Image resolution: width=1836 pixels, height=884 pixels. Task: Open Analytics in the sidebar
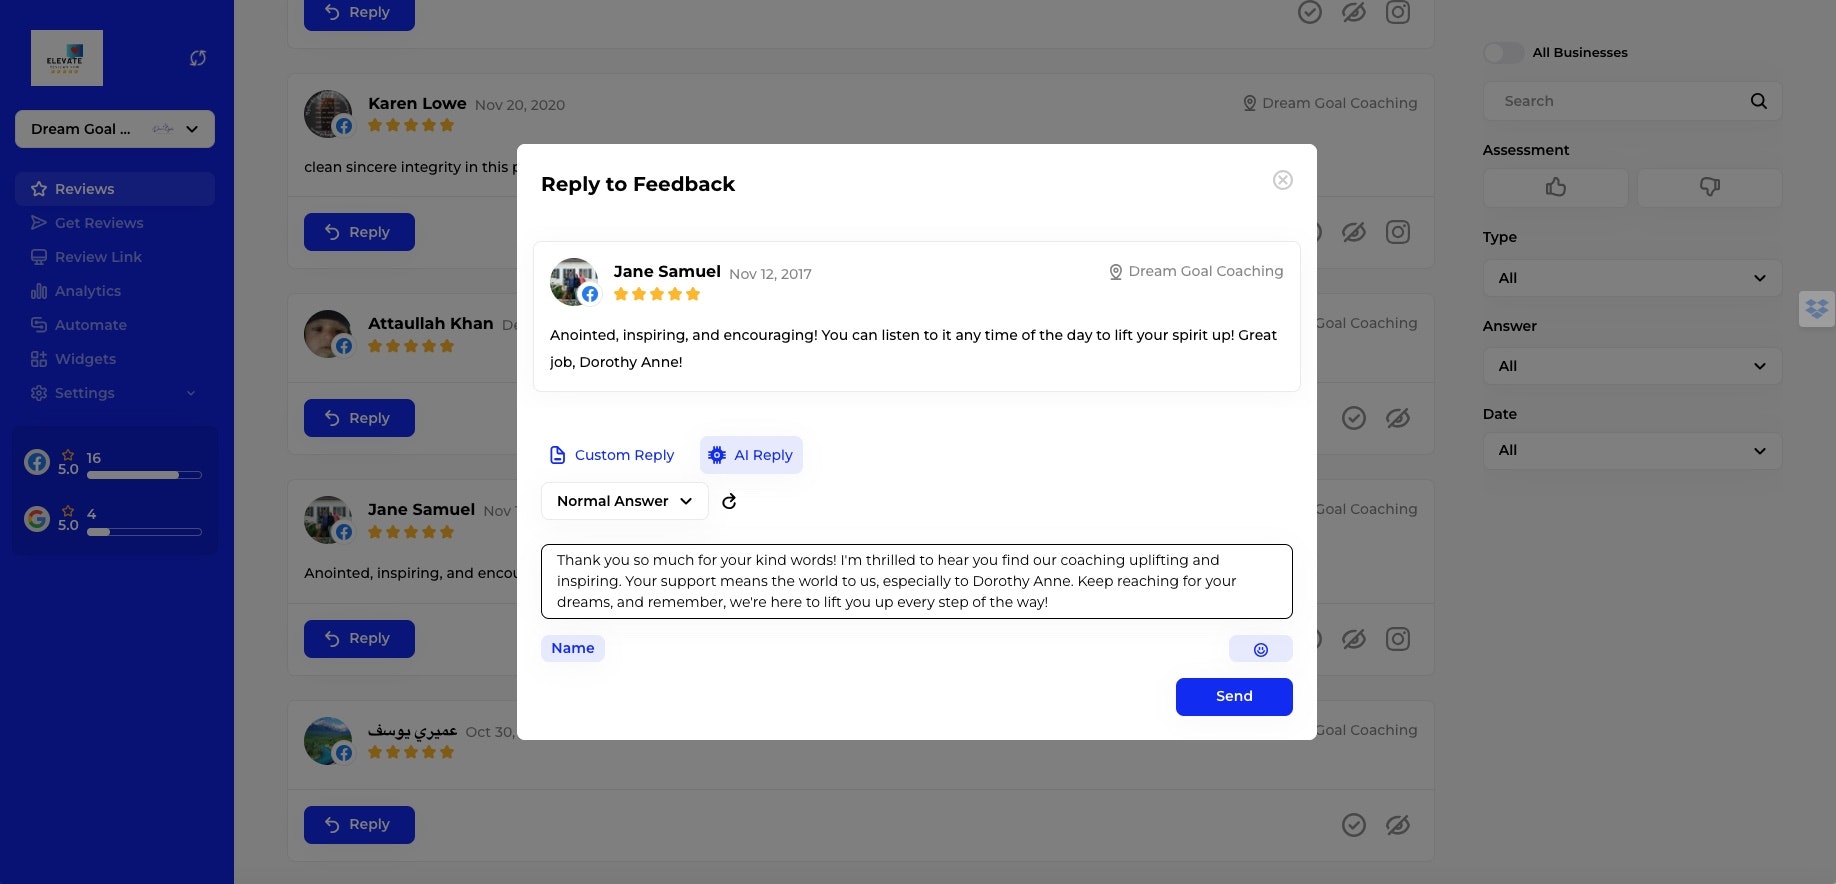[x=87, y=291]
